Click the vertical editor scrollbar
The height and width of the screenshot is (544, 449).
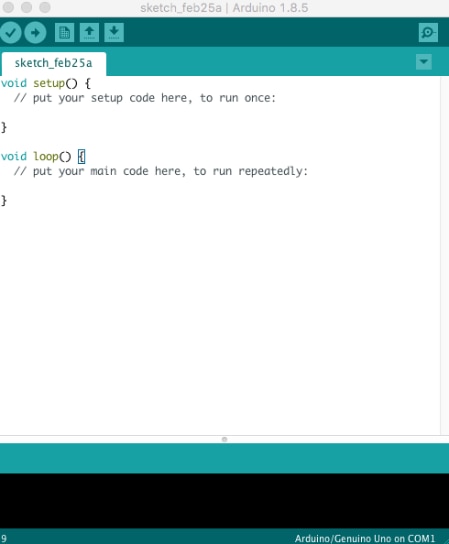(444, 255)
